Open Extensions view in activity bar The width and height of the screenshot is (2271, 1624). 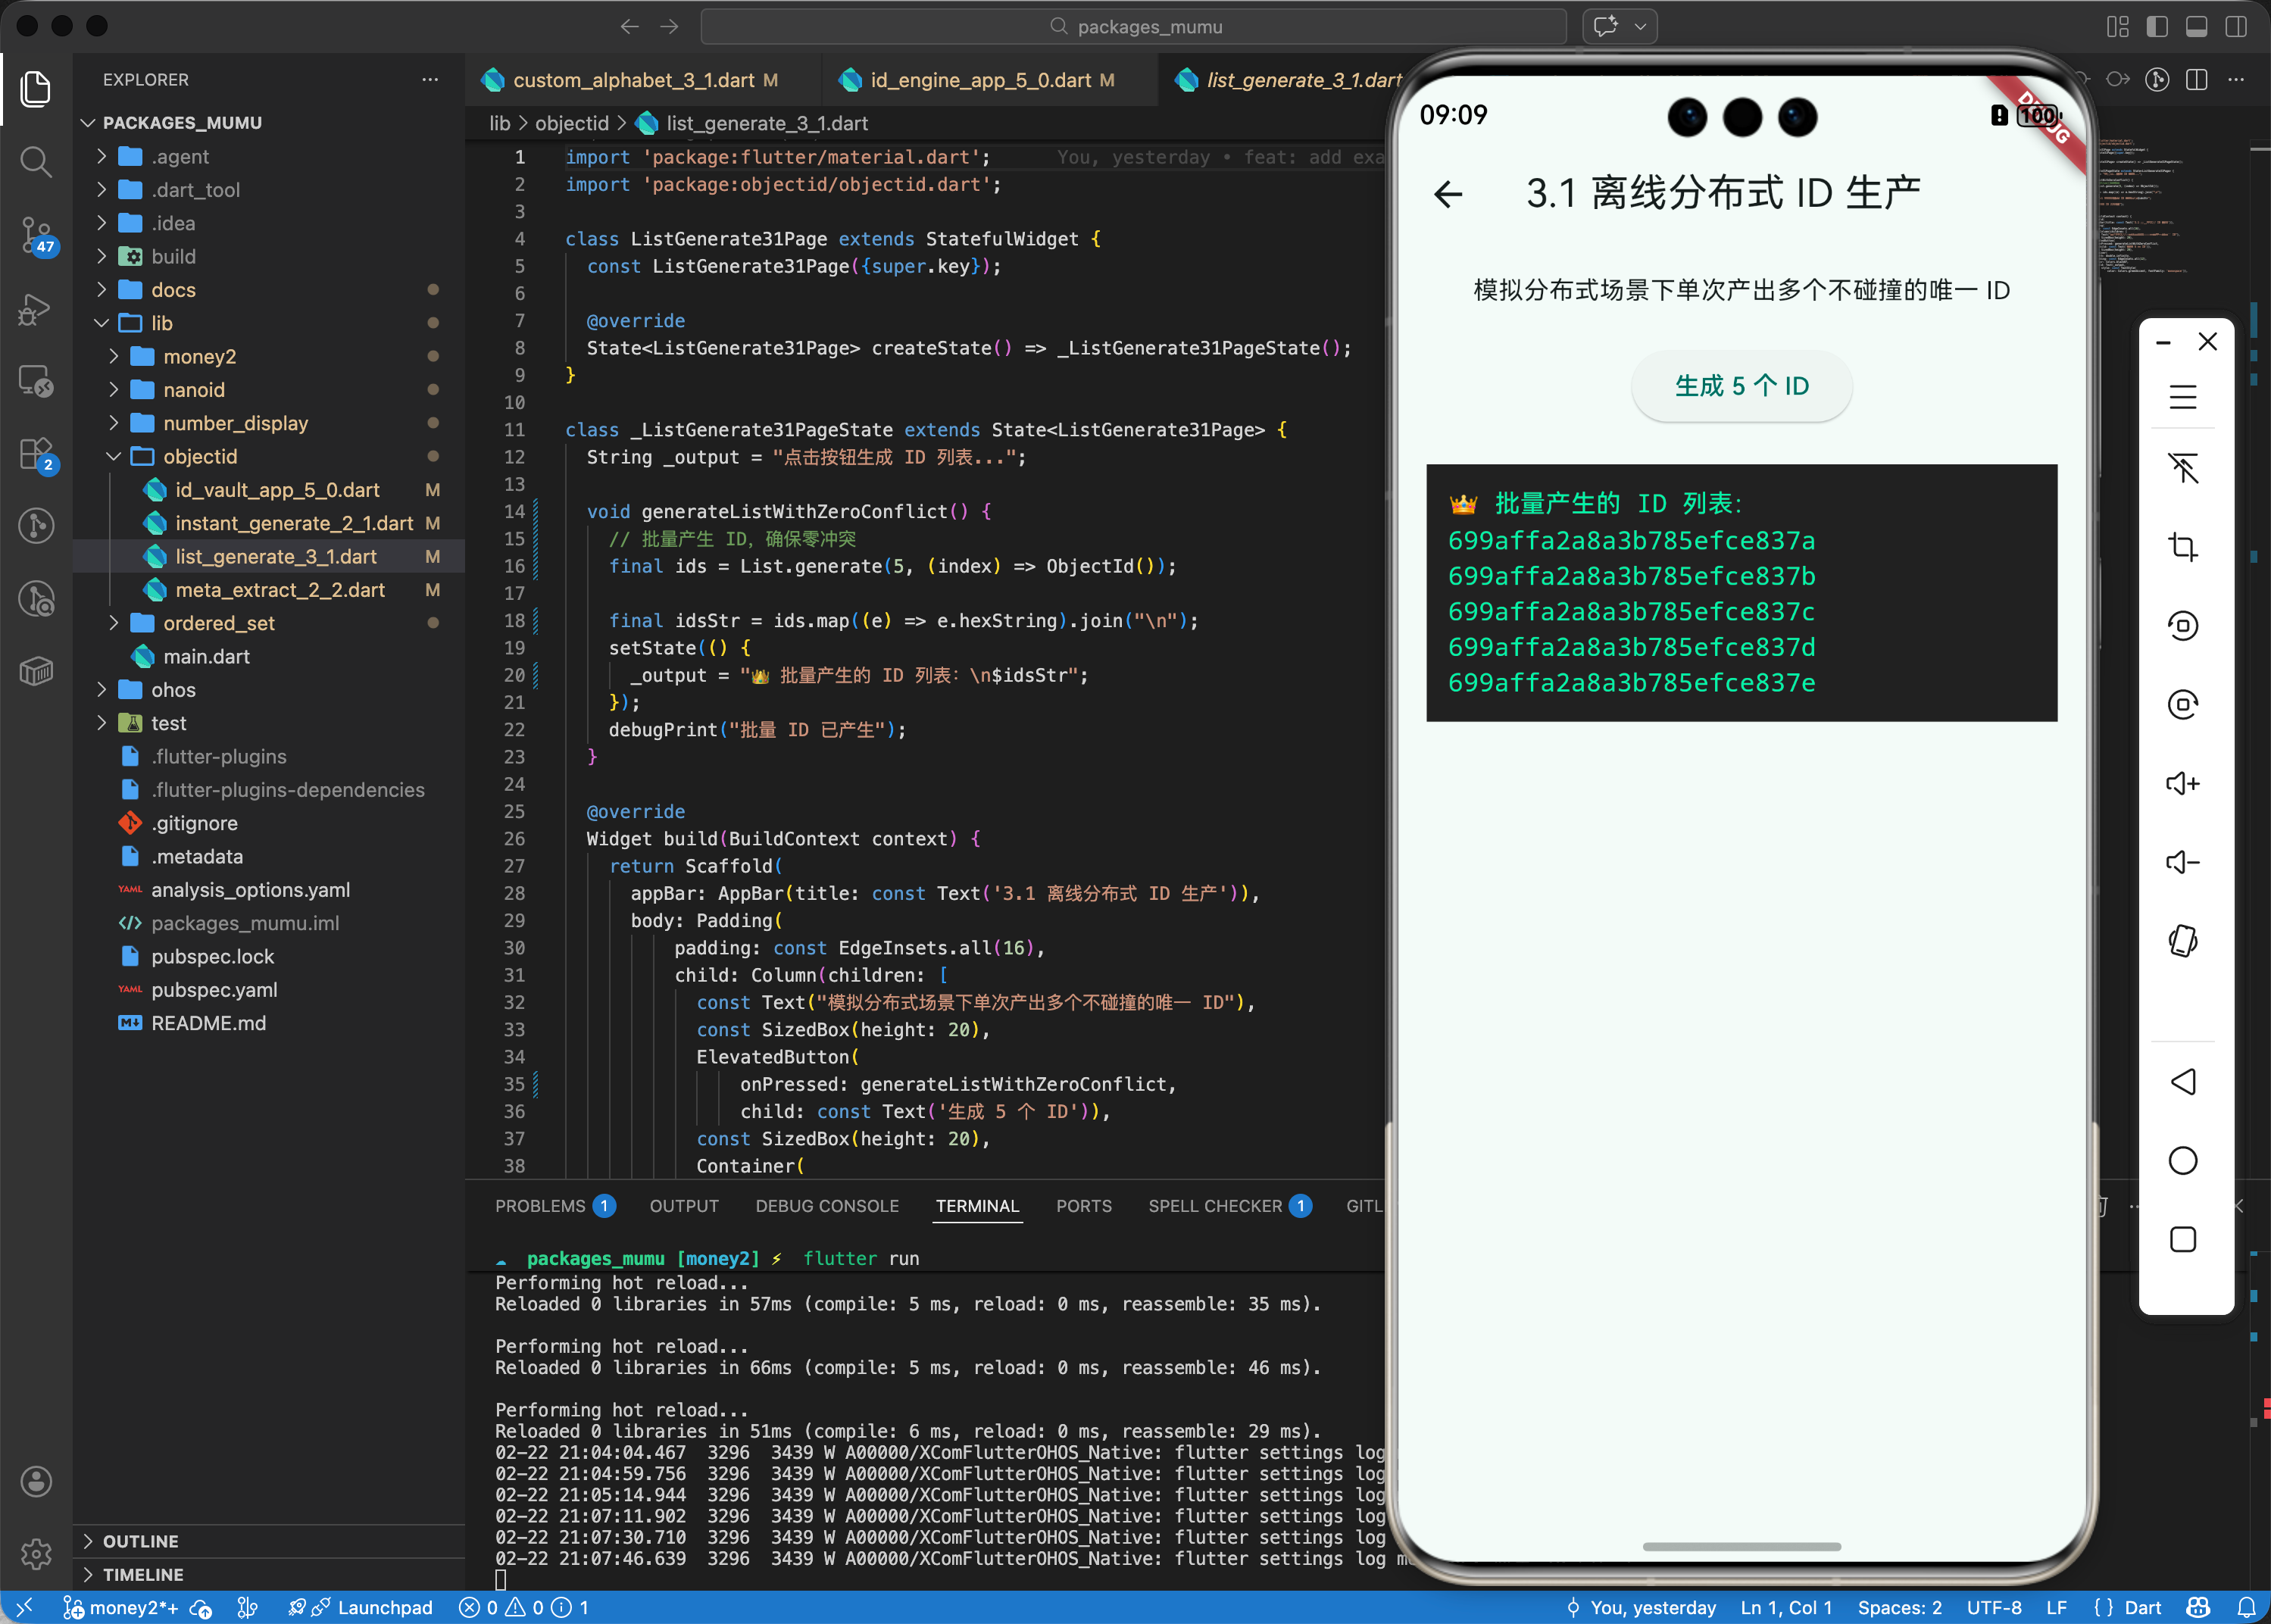[36, 453]
